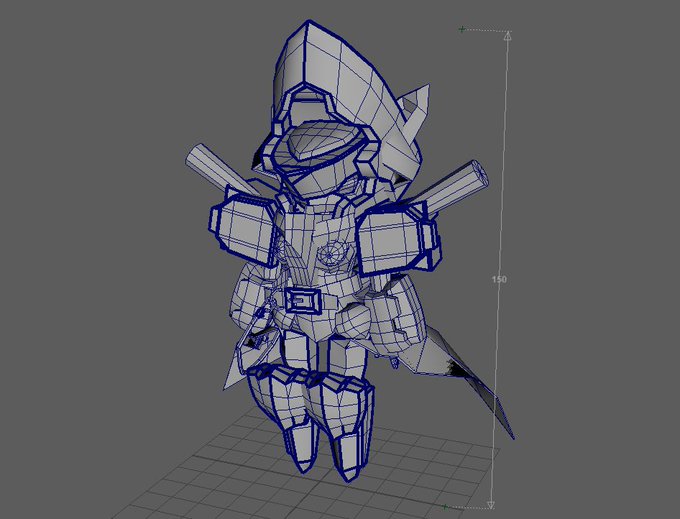Select the green locator cross at bottom of dimension
This screenshot has height=519, width=680.
coord(445,506)
